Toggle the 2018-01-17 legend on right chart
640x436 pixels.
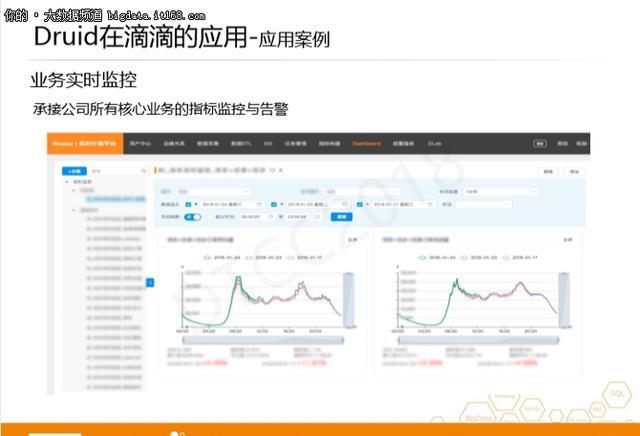point(520,258)
